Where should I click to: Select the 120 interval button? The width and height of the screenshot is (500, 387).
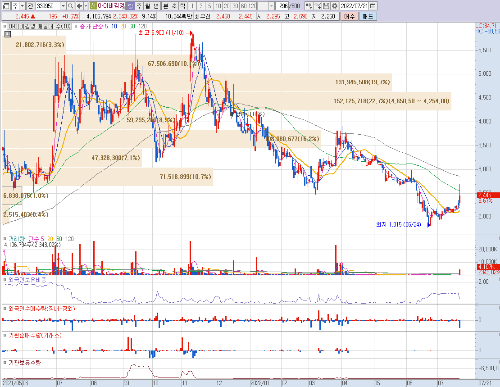point(252,6)
